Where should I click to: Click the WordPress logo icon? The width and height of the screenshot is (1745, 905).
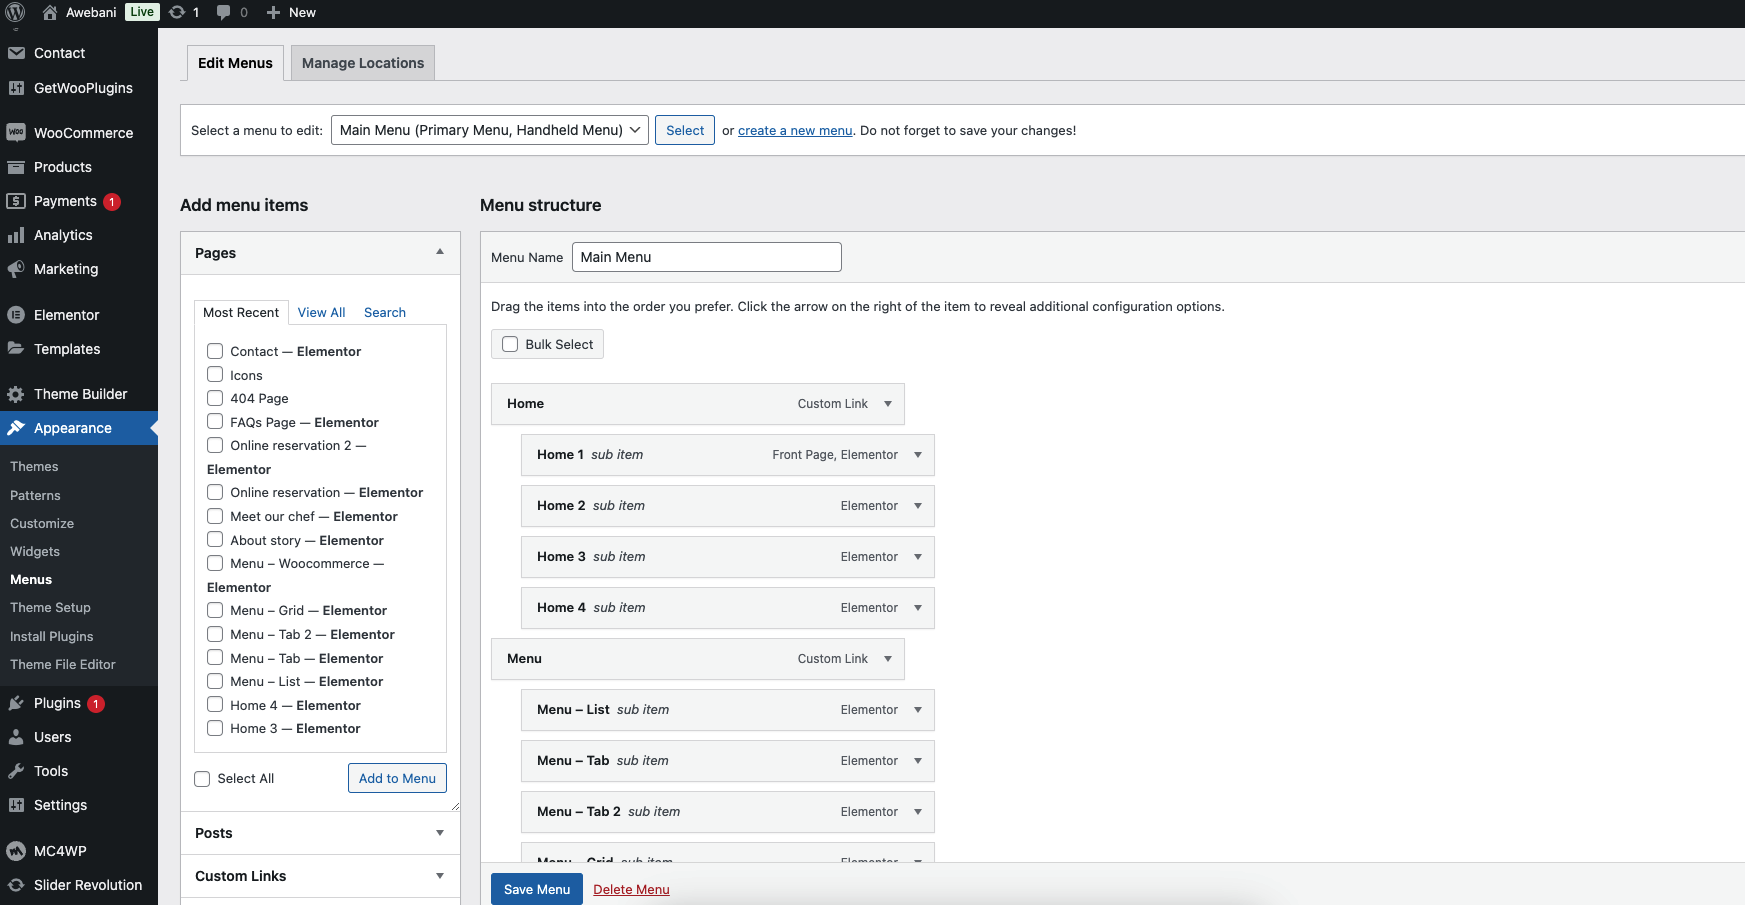pos(15,12)
